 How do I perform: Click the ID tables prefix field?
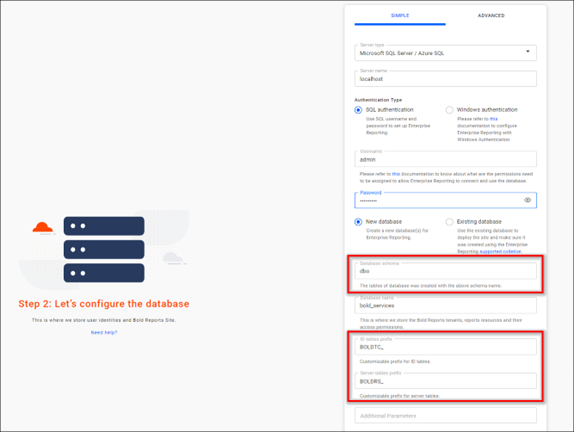pyautogui.click(x=446, y=347)
